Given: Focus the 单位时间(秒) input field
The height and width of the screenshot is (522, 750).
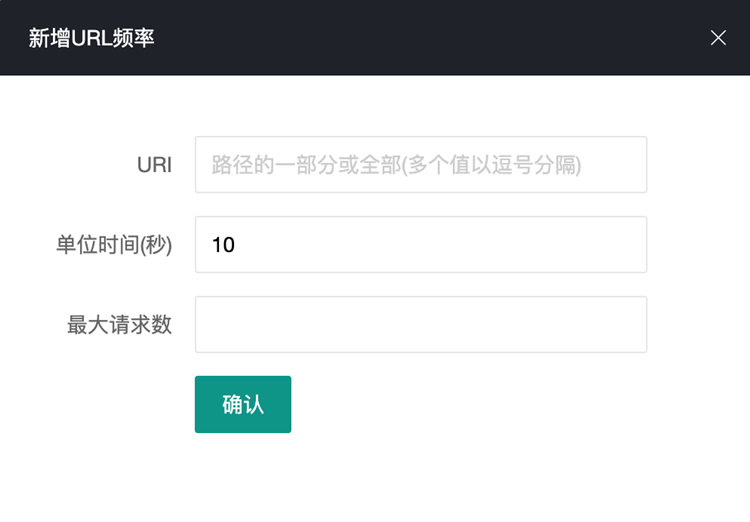Looking at the screenshot, I should [421, 245].
